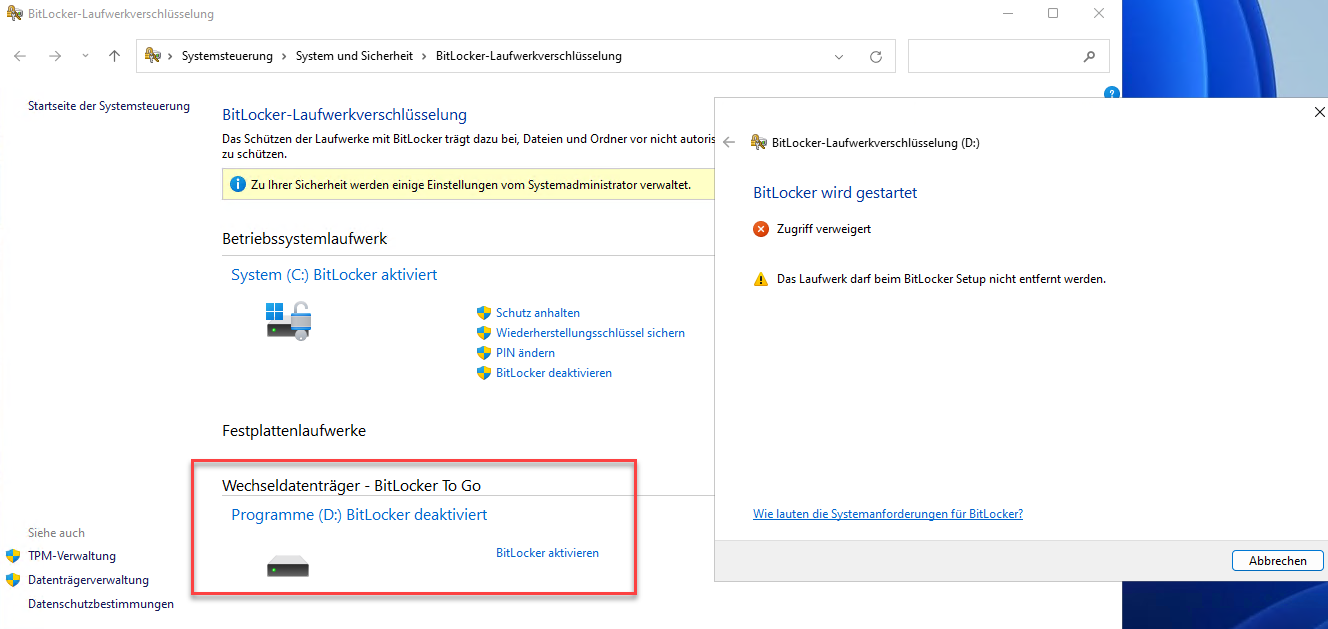Click BitLocker aktivieren for drive D

547,553
